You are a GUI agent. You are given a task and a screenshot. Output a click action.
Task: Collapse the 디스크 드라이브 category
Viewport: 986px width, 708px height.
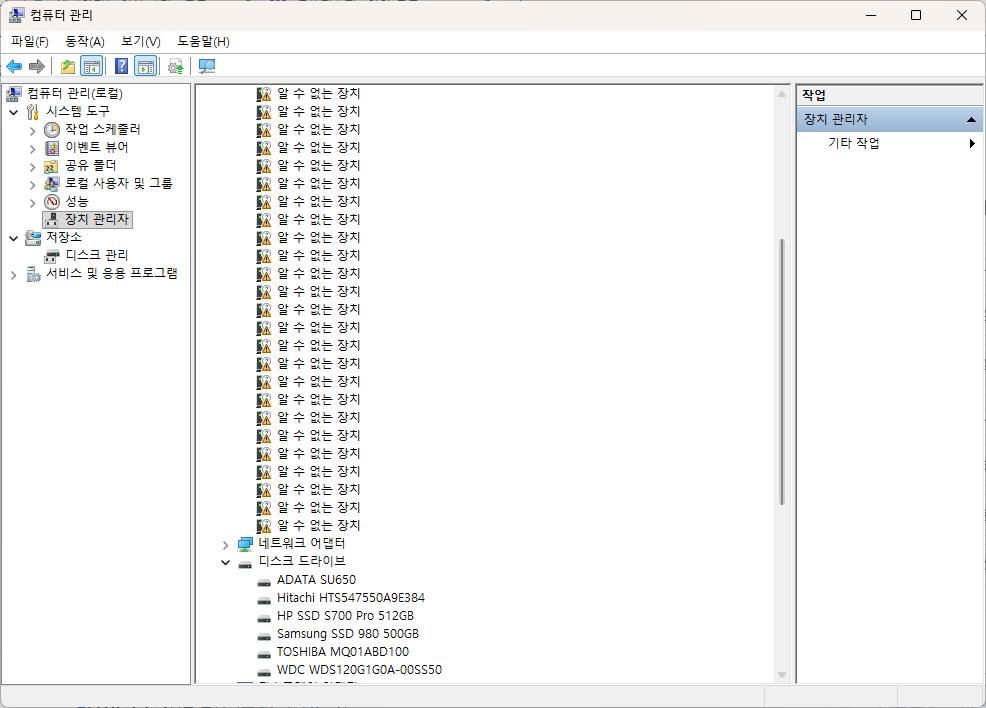tap(225, 562)
